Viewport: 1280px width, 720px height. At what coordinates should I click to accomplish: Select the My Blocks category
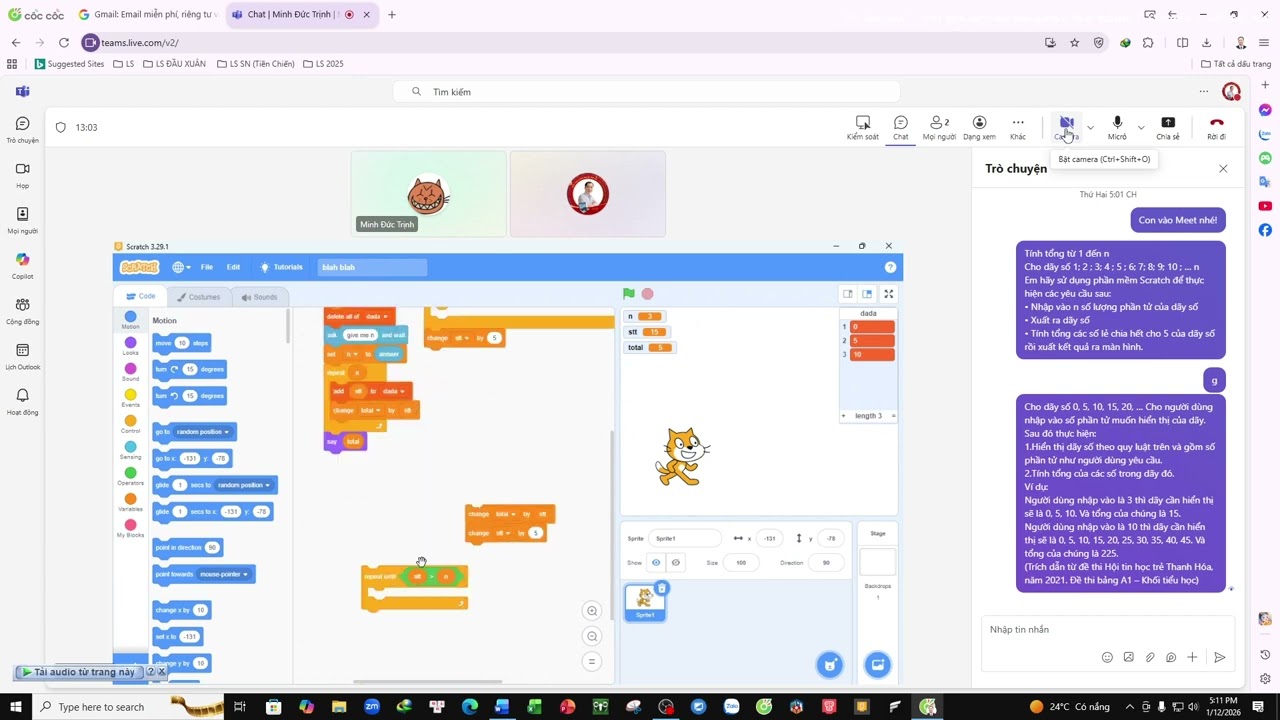(x=130, y=528)
